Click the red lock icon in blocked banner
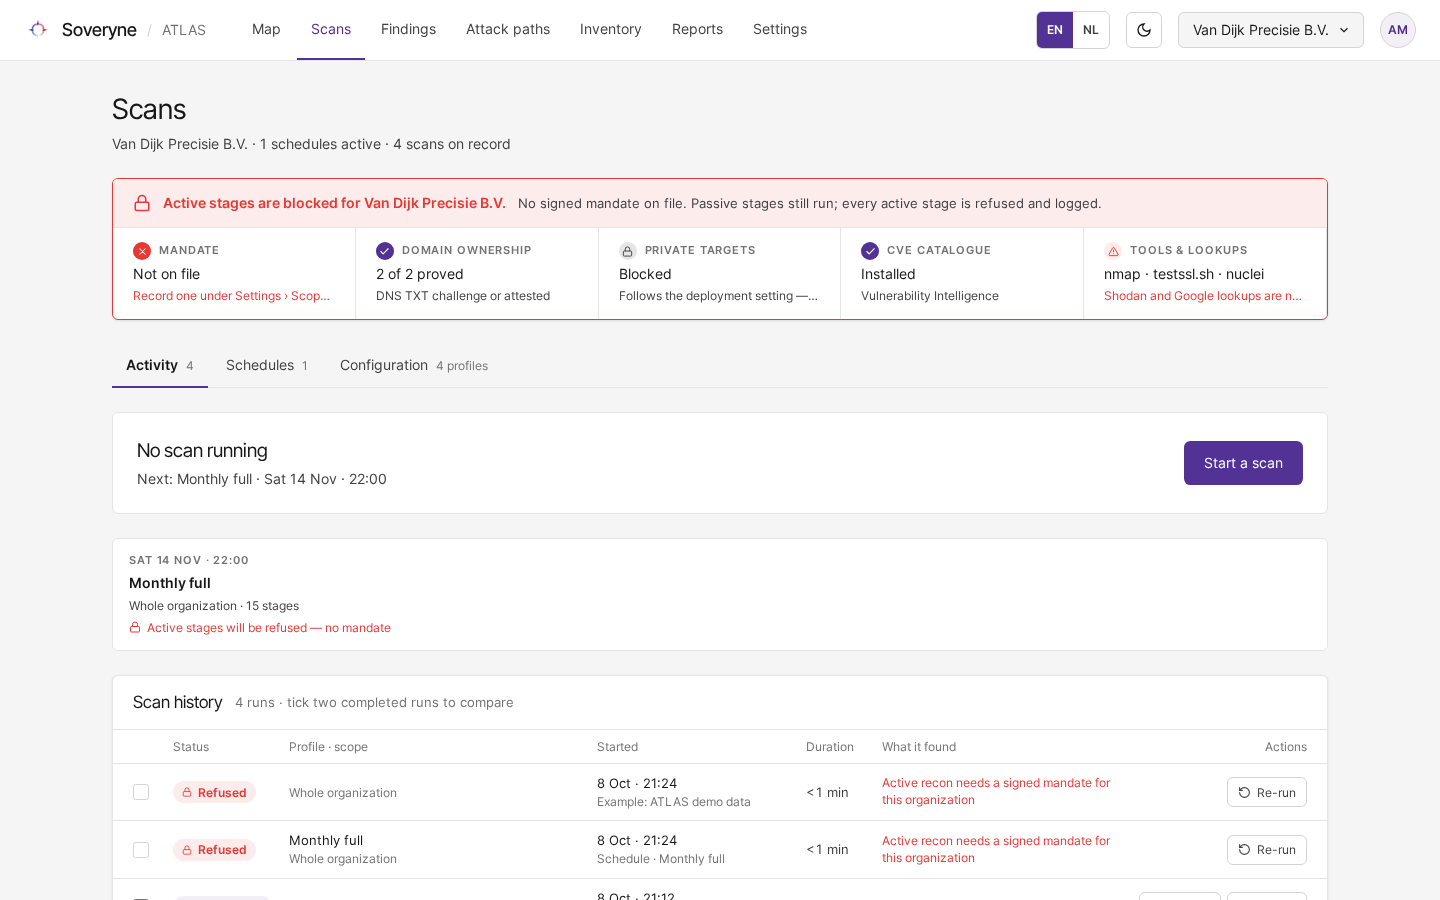Screen dimensions: 1440x900 pos(142,203)
